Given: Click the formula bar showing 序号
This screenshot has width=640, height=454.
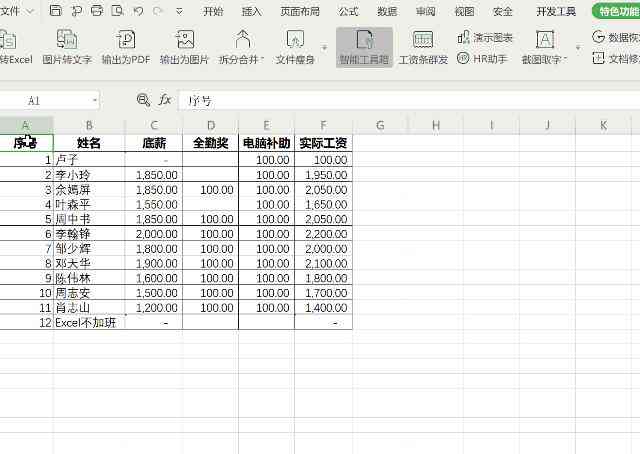Looking at the screenshot, I should click(x=409, y=101).
